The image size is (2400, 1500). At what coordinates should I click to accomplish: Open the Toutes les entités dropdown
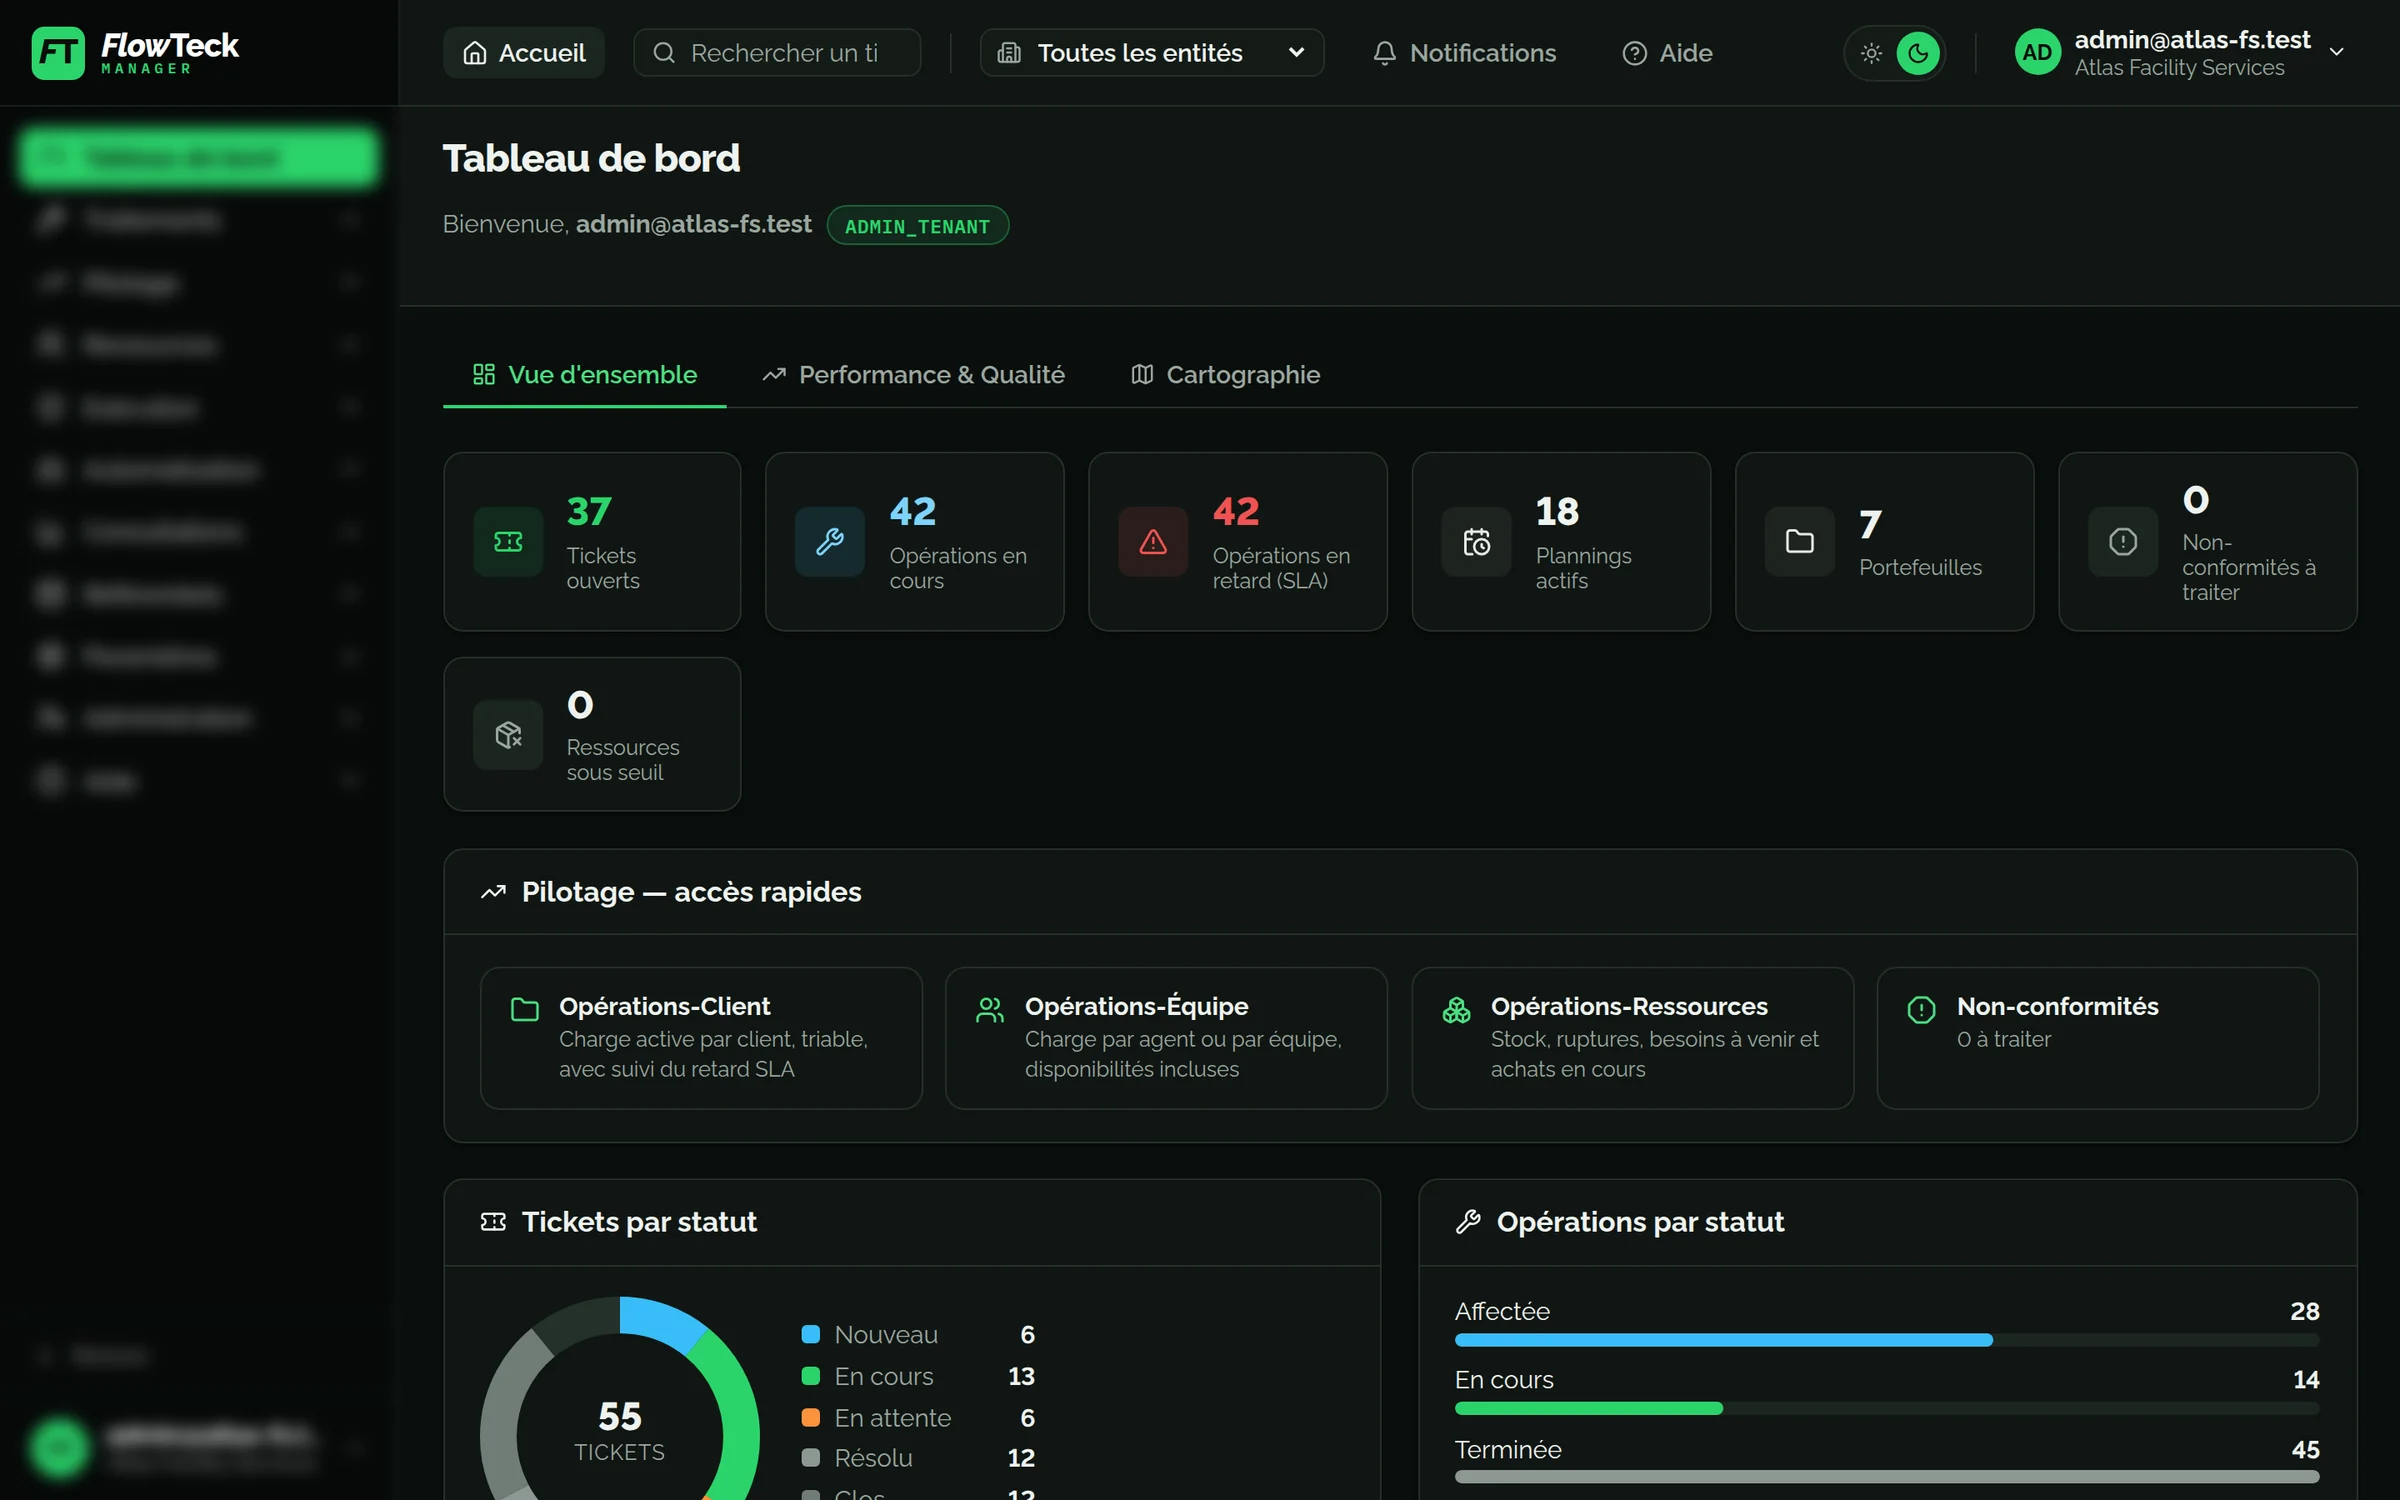click(x=1152, y=52)
